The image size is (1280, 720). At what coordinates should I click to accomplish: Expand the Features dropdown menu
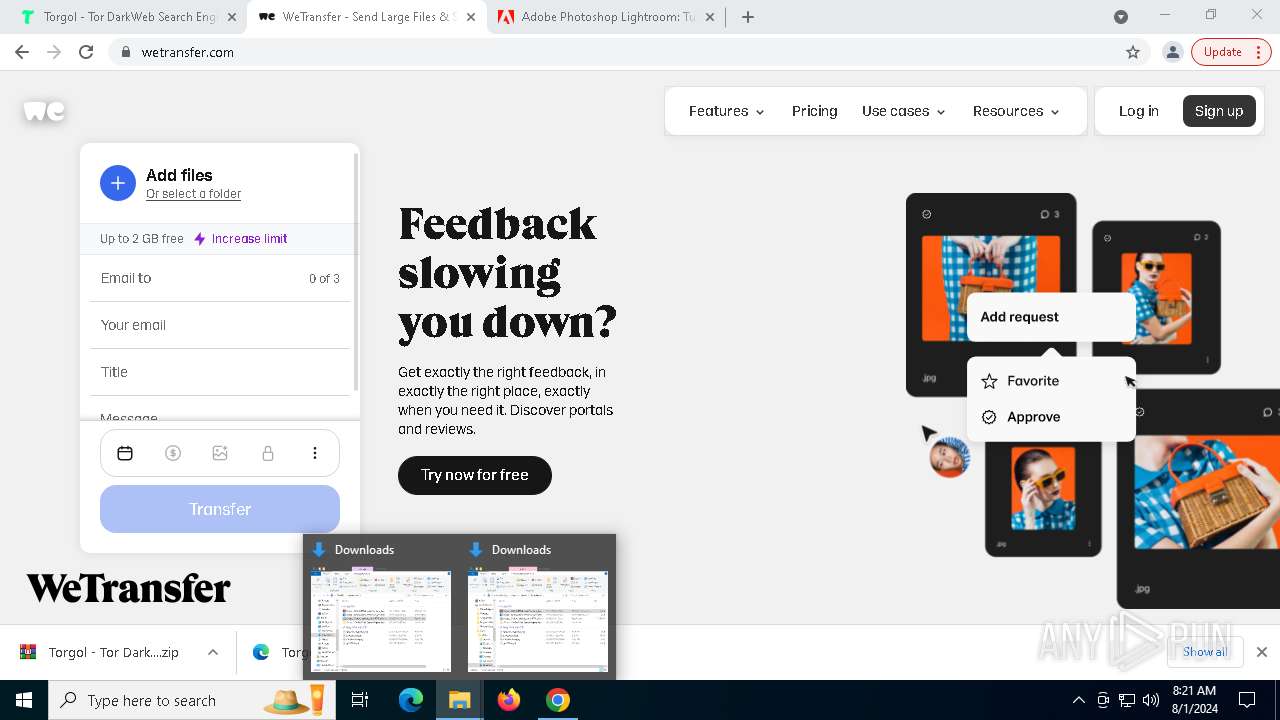727,111
